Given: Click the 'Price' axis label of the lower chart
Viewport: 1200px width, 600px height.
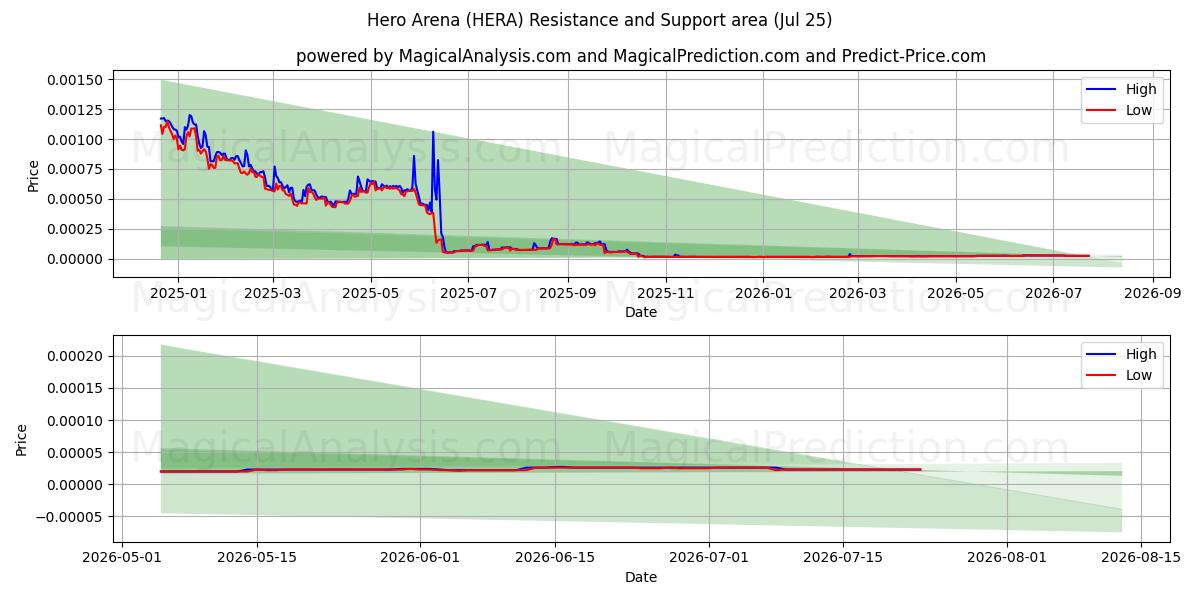Looking at the screenshot, I should coord(22,440).
